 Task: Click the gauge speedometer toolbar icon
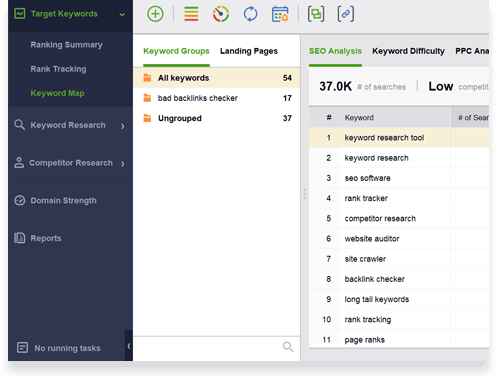[221, 14]
